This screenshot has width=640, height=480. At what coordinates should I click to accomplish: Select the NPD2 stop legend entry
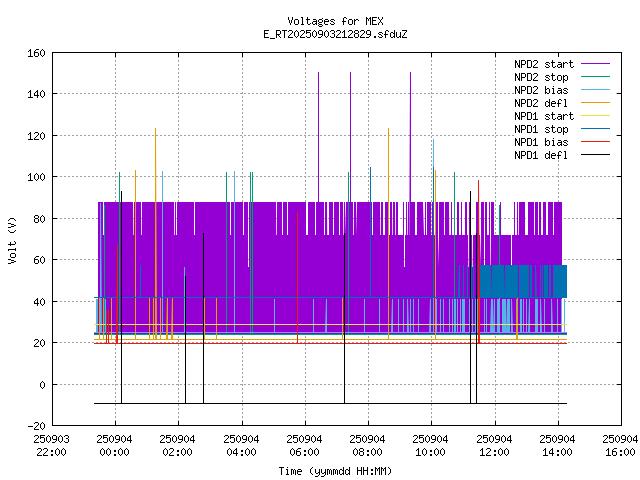click(x=543, y=77)
